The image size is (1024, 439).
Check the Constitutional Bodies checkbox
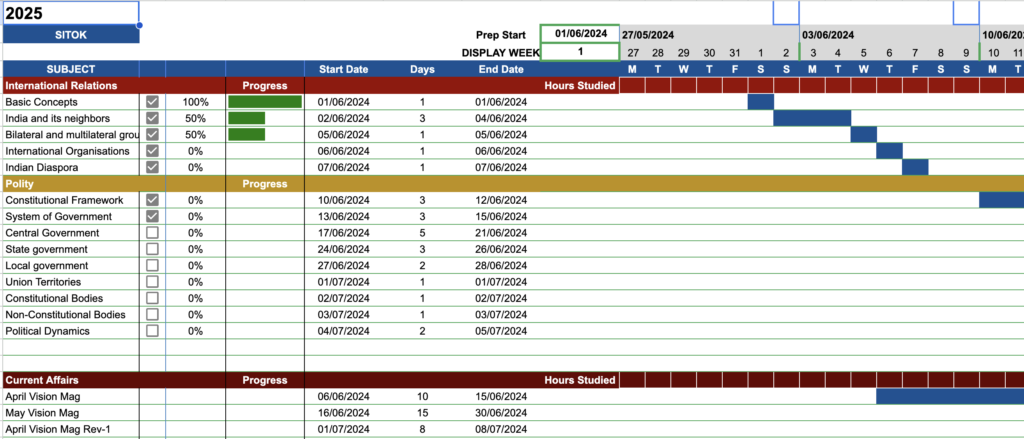click(152, 298)
